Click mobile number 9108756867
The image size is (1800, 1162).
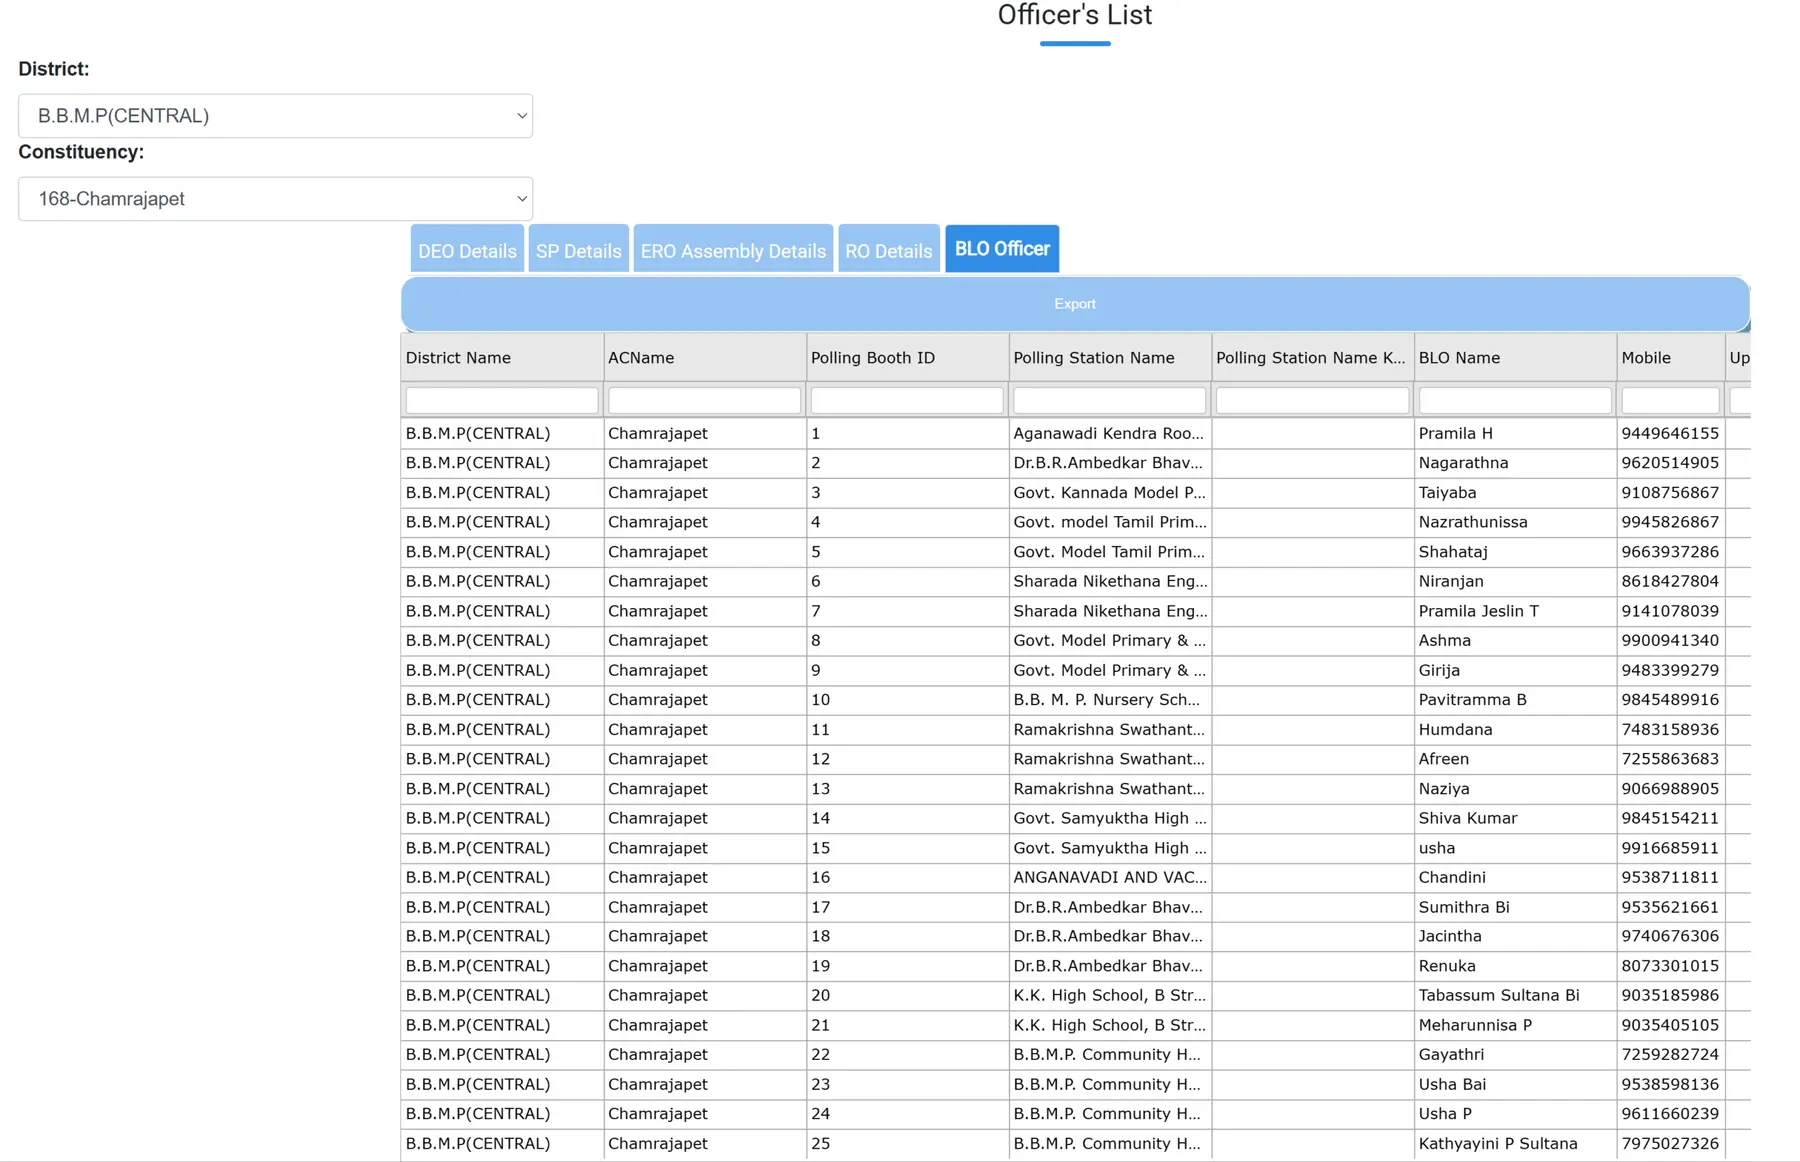pos(1670,493)
